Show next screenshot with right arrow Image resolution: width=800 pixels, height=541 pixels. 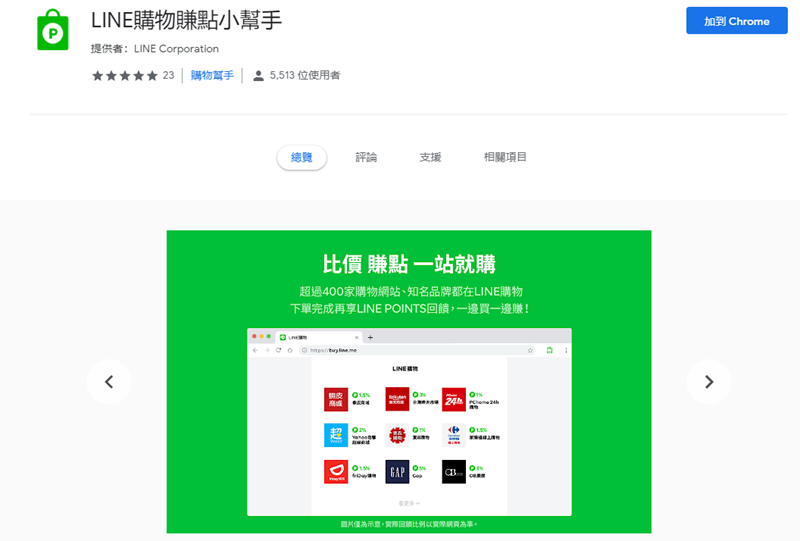coord(709,382)
